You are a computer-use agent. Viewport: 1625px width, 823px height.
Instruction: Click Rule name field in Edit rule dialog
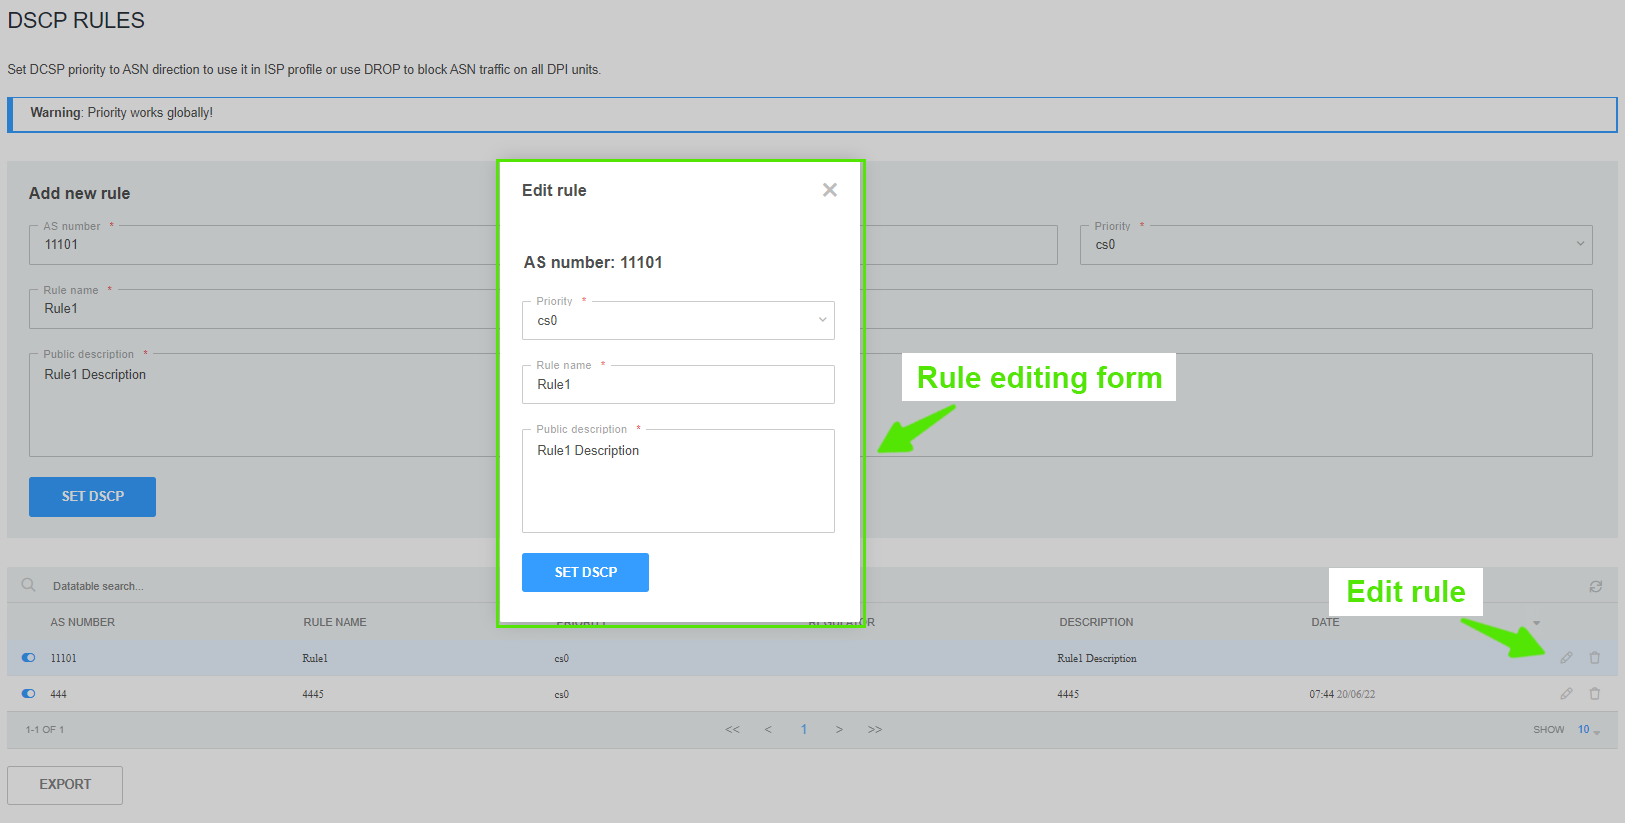[x=678, y=385]
